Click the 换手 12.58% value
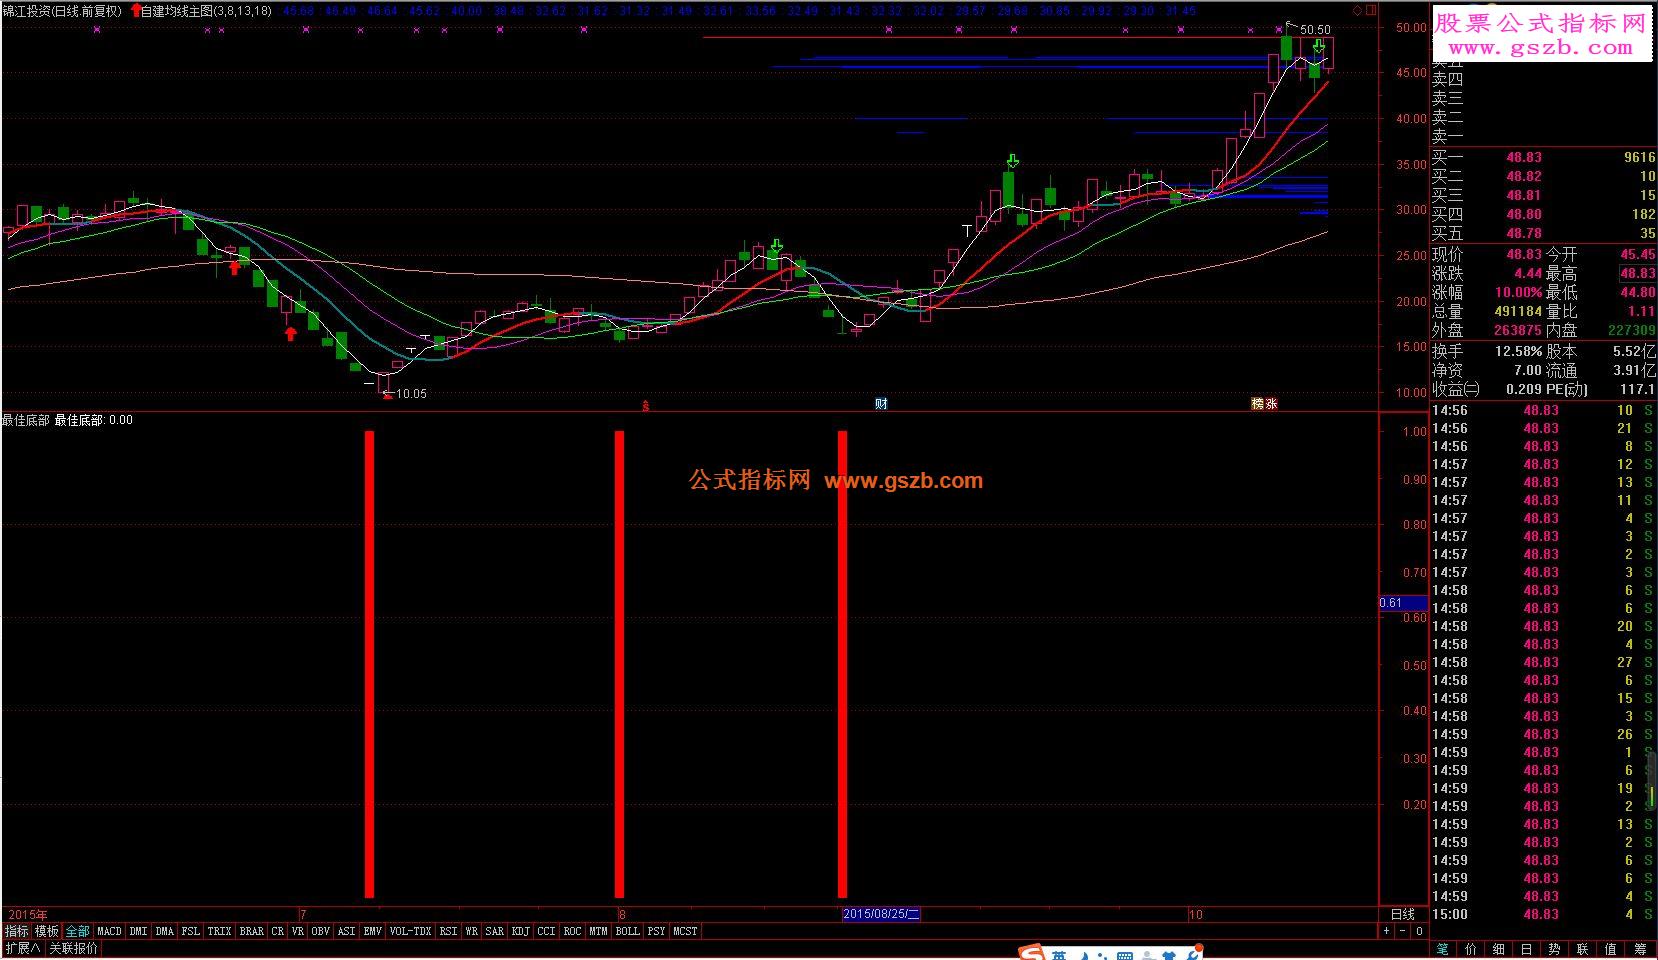Screen dimensions: 1658x960 [x=1518, y=352]
